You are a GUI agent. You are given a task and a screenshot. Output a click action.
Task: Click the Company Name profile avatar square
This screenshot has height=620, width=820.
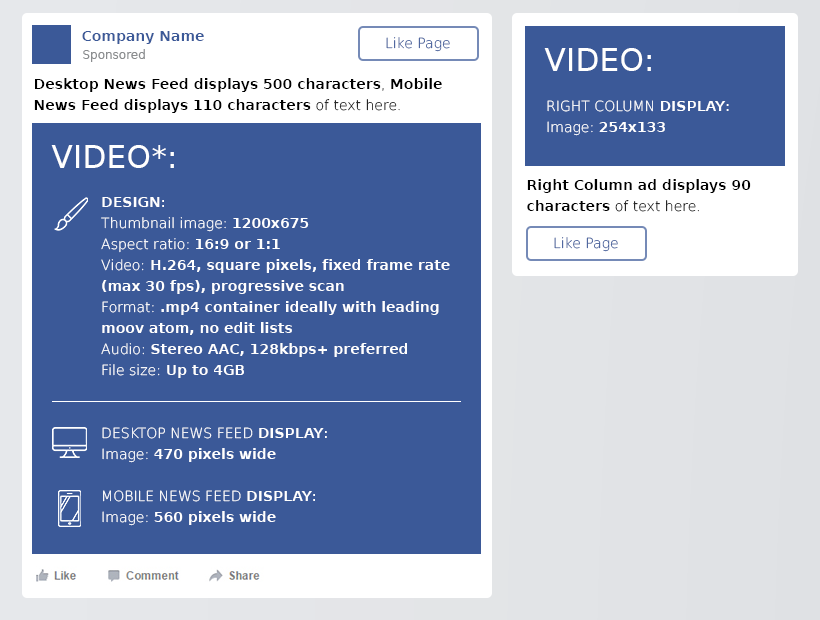(50, 44)
